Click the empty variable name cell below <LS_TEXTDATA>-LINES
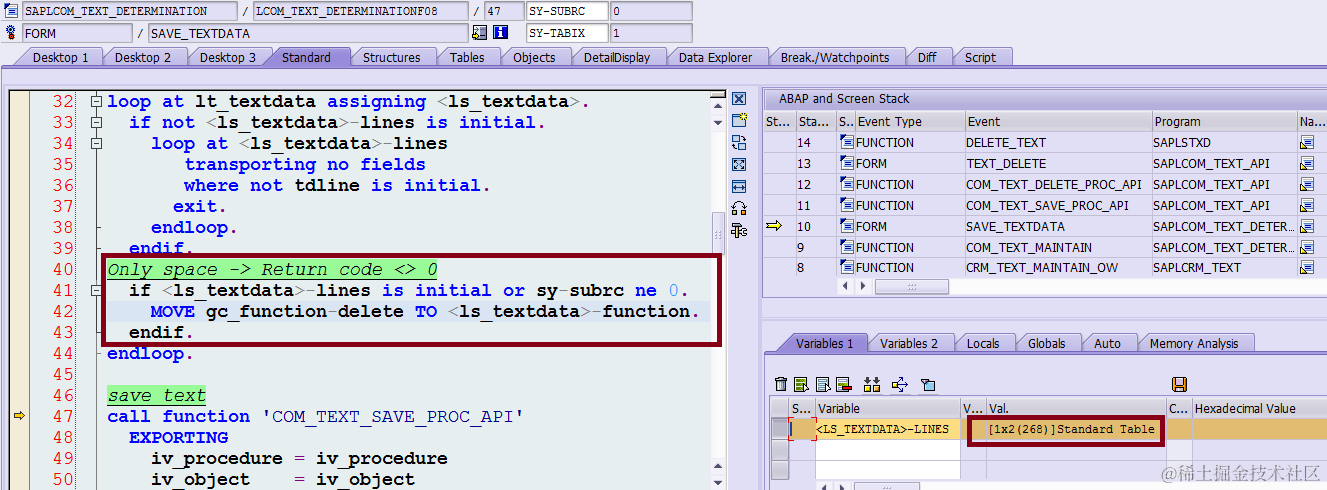Viewport: 1327px width, 490px height. (x=888, y=449)
